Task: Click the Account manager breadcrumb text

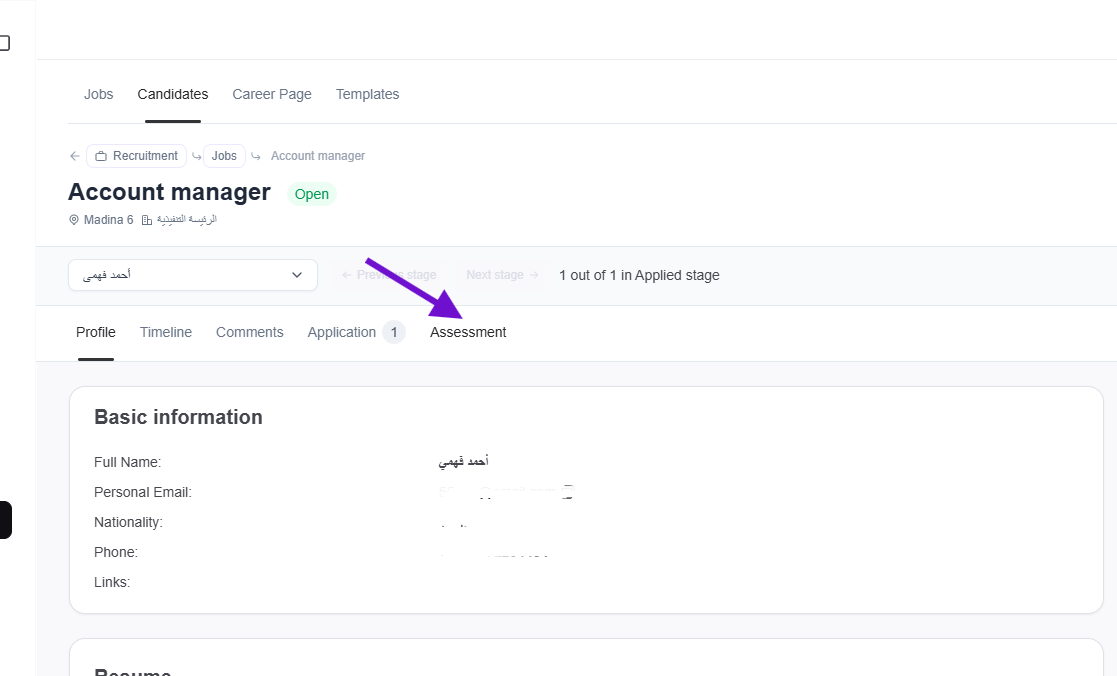Action: coord(317,156)
